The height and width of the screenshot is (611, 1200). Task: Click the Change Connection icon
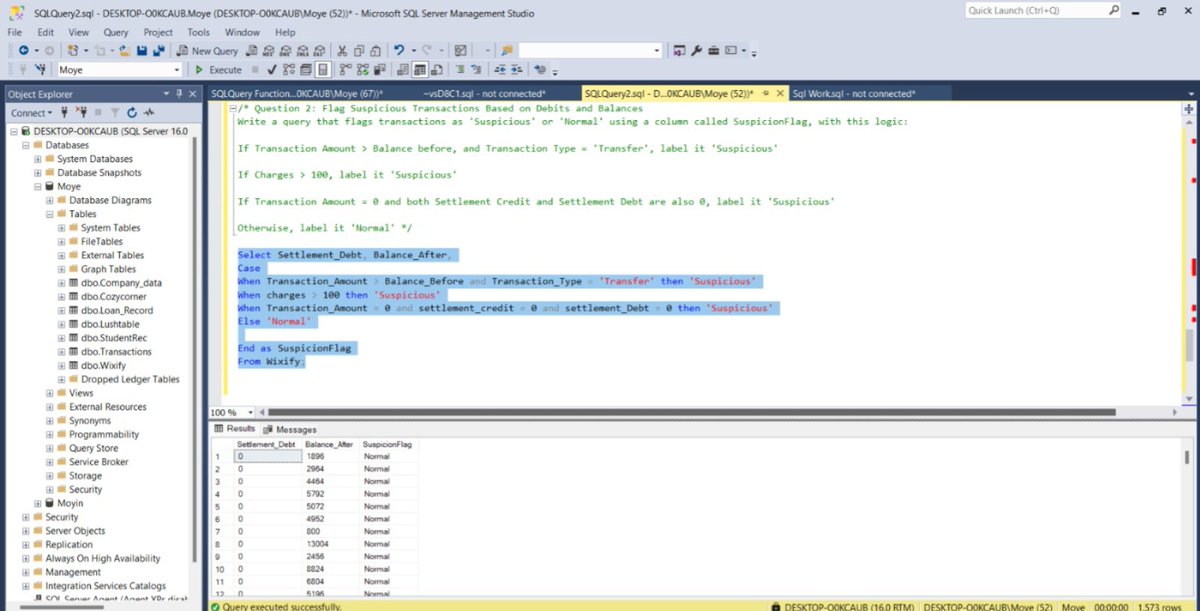click(41, 70)
